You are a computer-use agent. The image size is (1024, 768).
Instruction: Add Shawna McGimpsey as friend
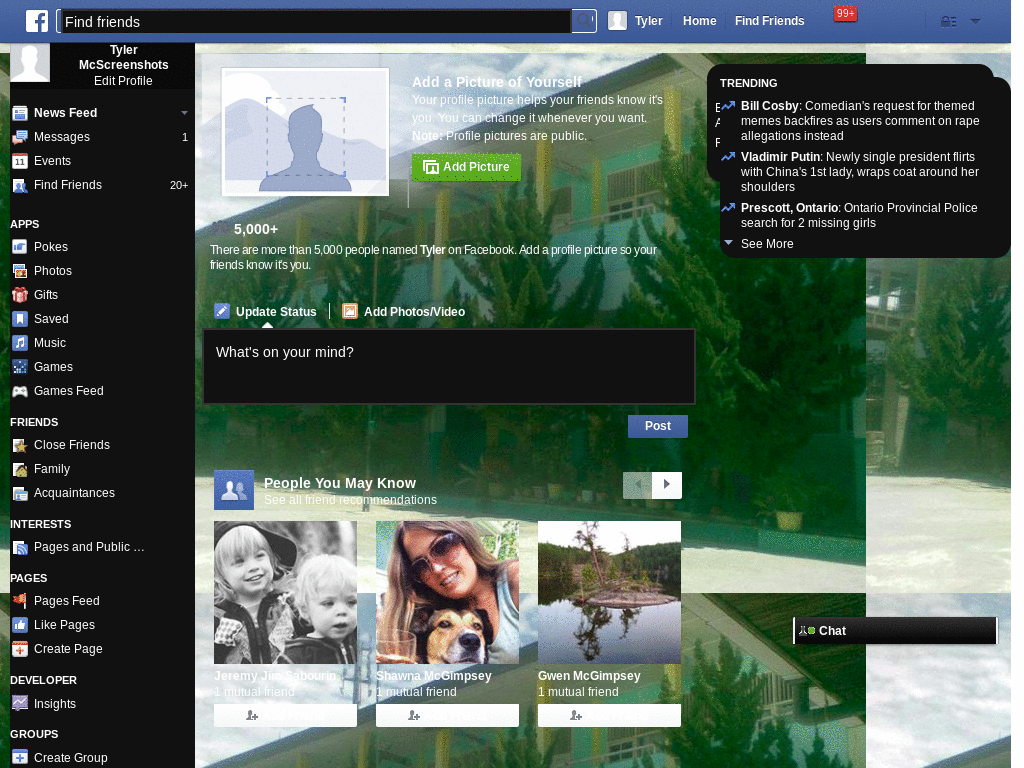point(447,716)
